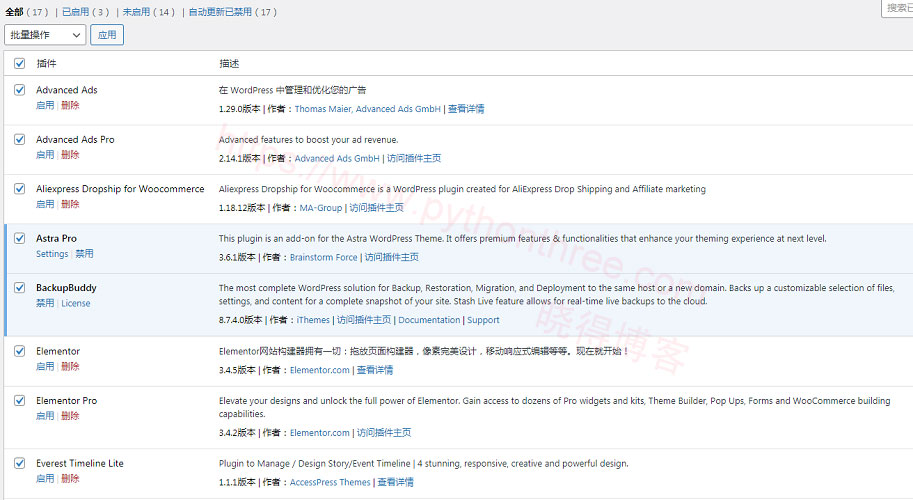Screen dimensions: 913x500
Task: Delete Advanced Ads via 删除 link
Action: tap(70, 105)
